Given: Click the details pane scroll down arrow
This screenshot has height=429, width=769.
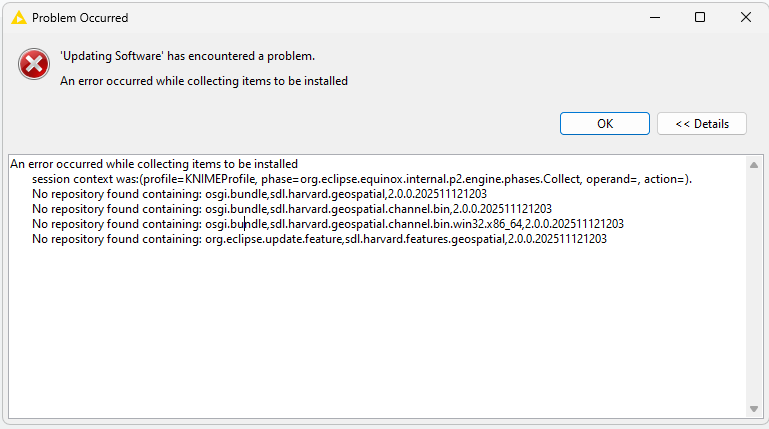Looking at the screenshot, I should (753, 410).
